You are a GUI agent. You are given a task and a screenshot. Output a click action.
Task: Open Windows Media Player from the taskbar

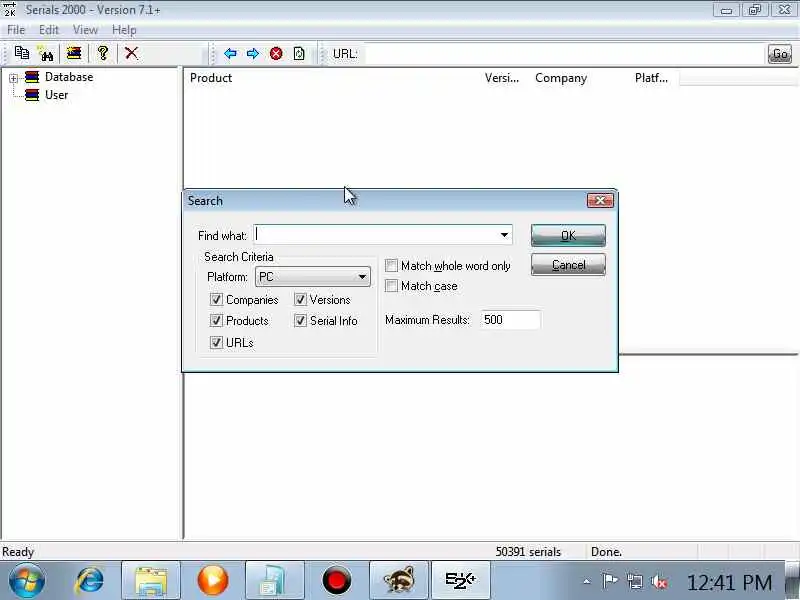[x=213, y=581]
